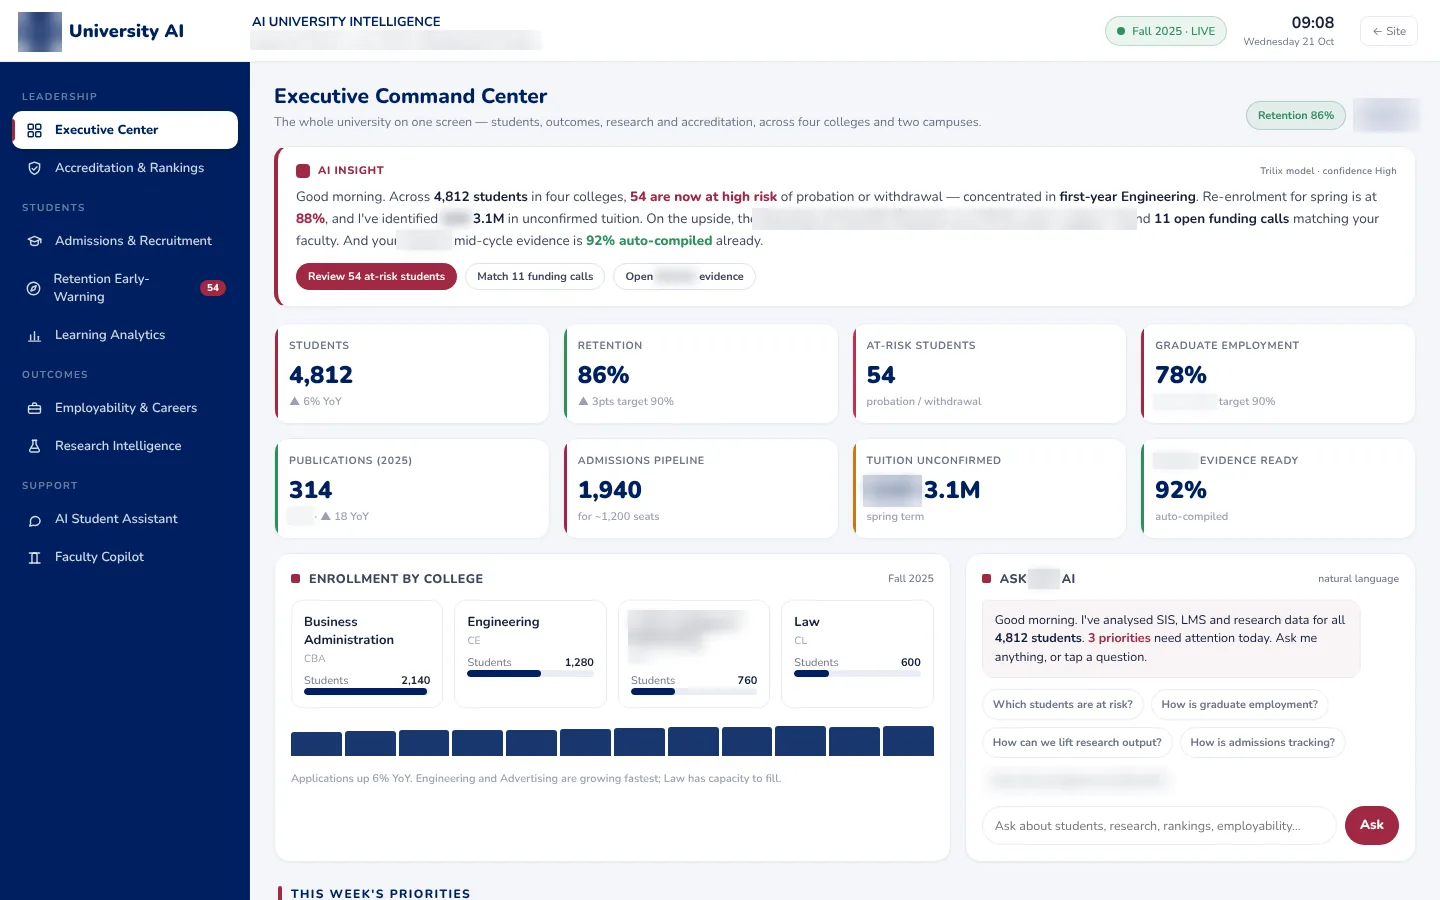Open the Business Administration college card
The height and width of the screenshot is (900, 1440).
(367, 654)
